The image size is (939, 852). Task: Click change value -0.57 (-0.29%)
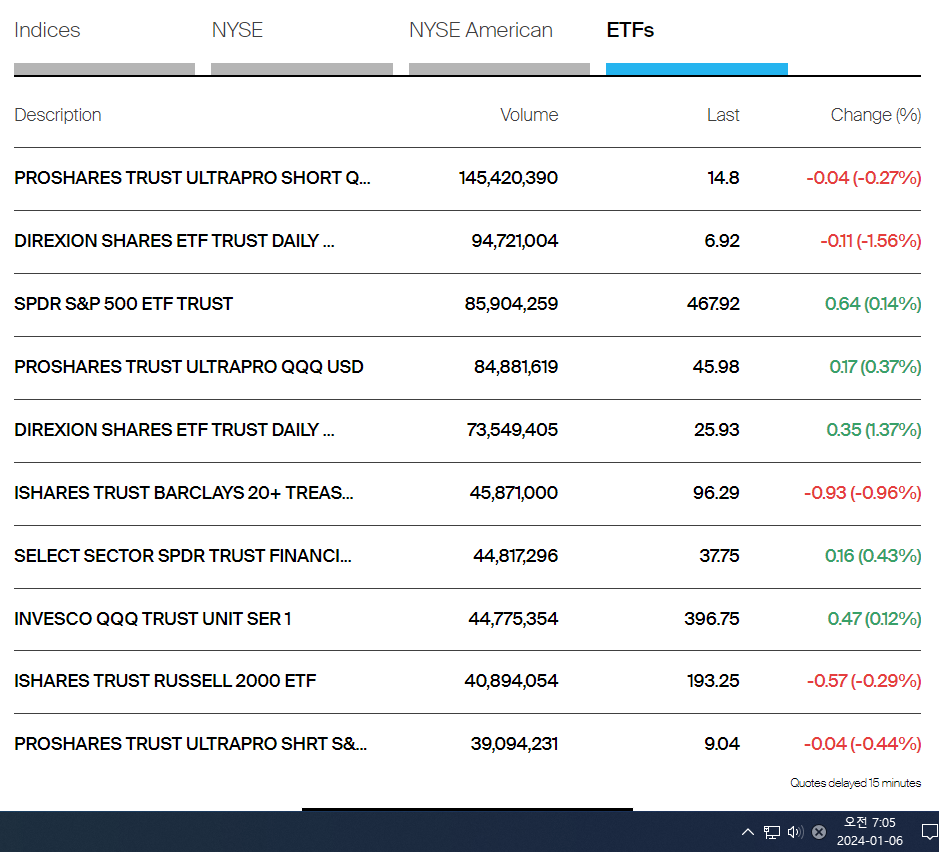[x=864, y=681]
